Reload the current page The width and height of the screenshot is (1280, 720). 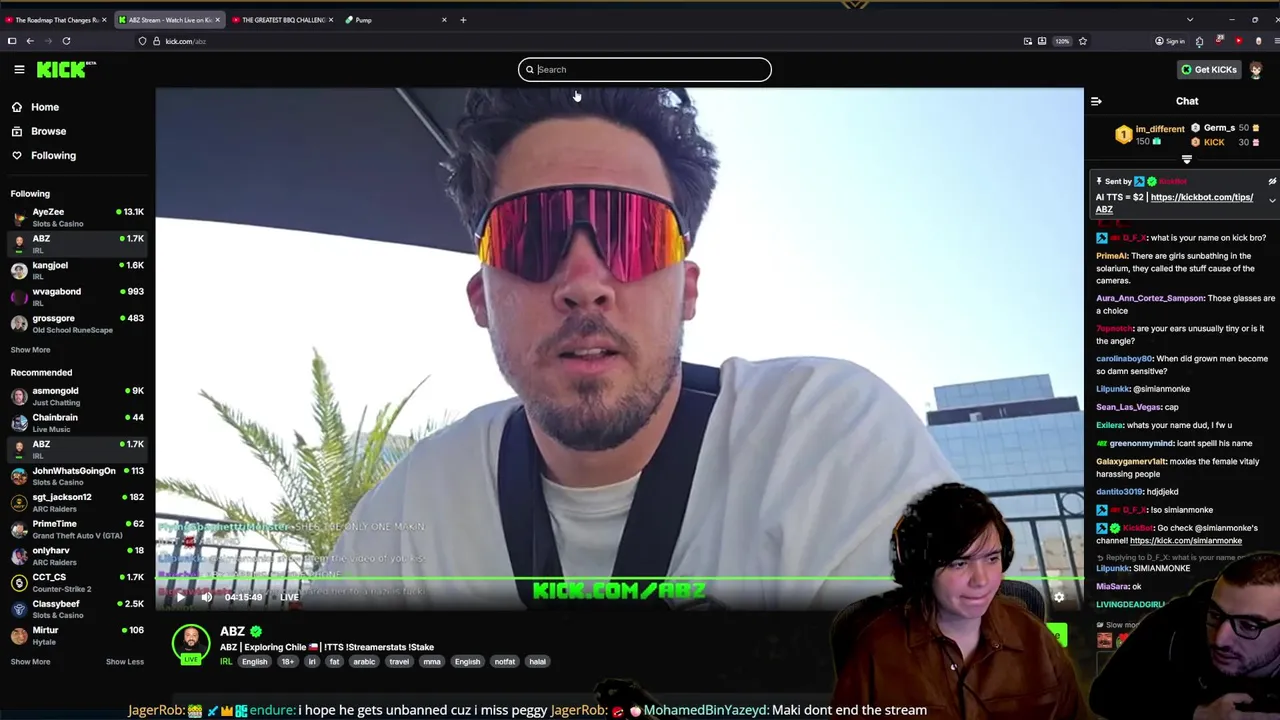point(66,41)
